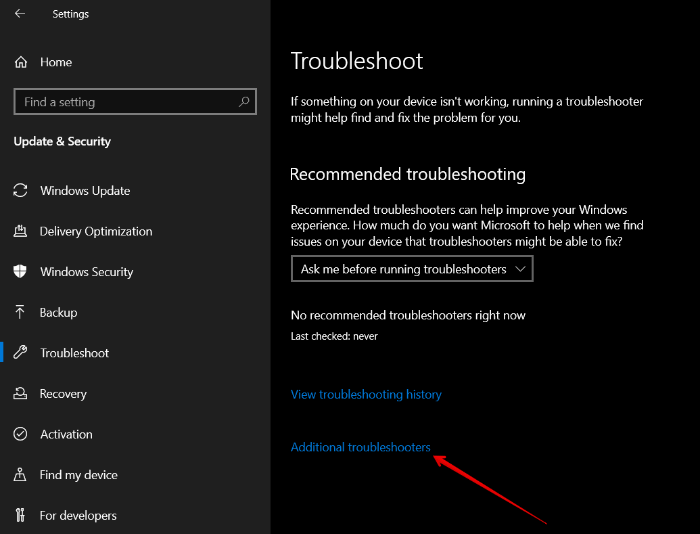Click the Windows Update sync icon

coord(20,191)
